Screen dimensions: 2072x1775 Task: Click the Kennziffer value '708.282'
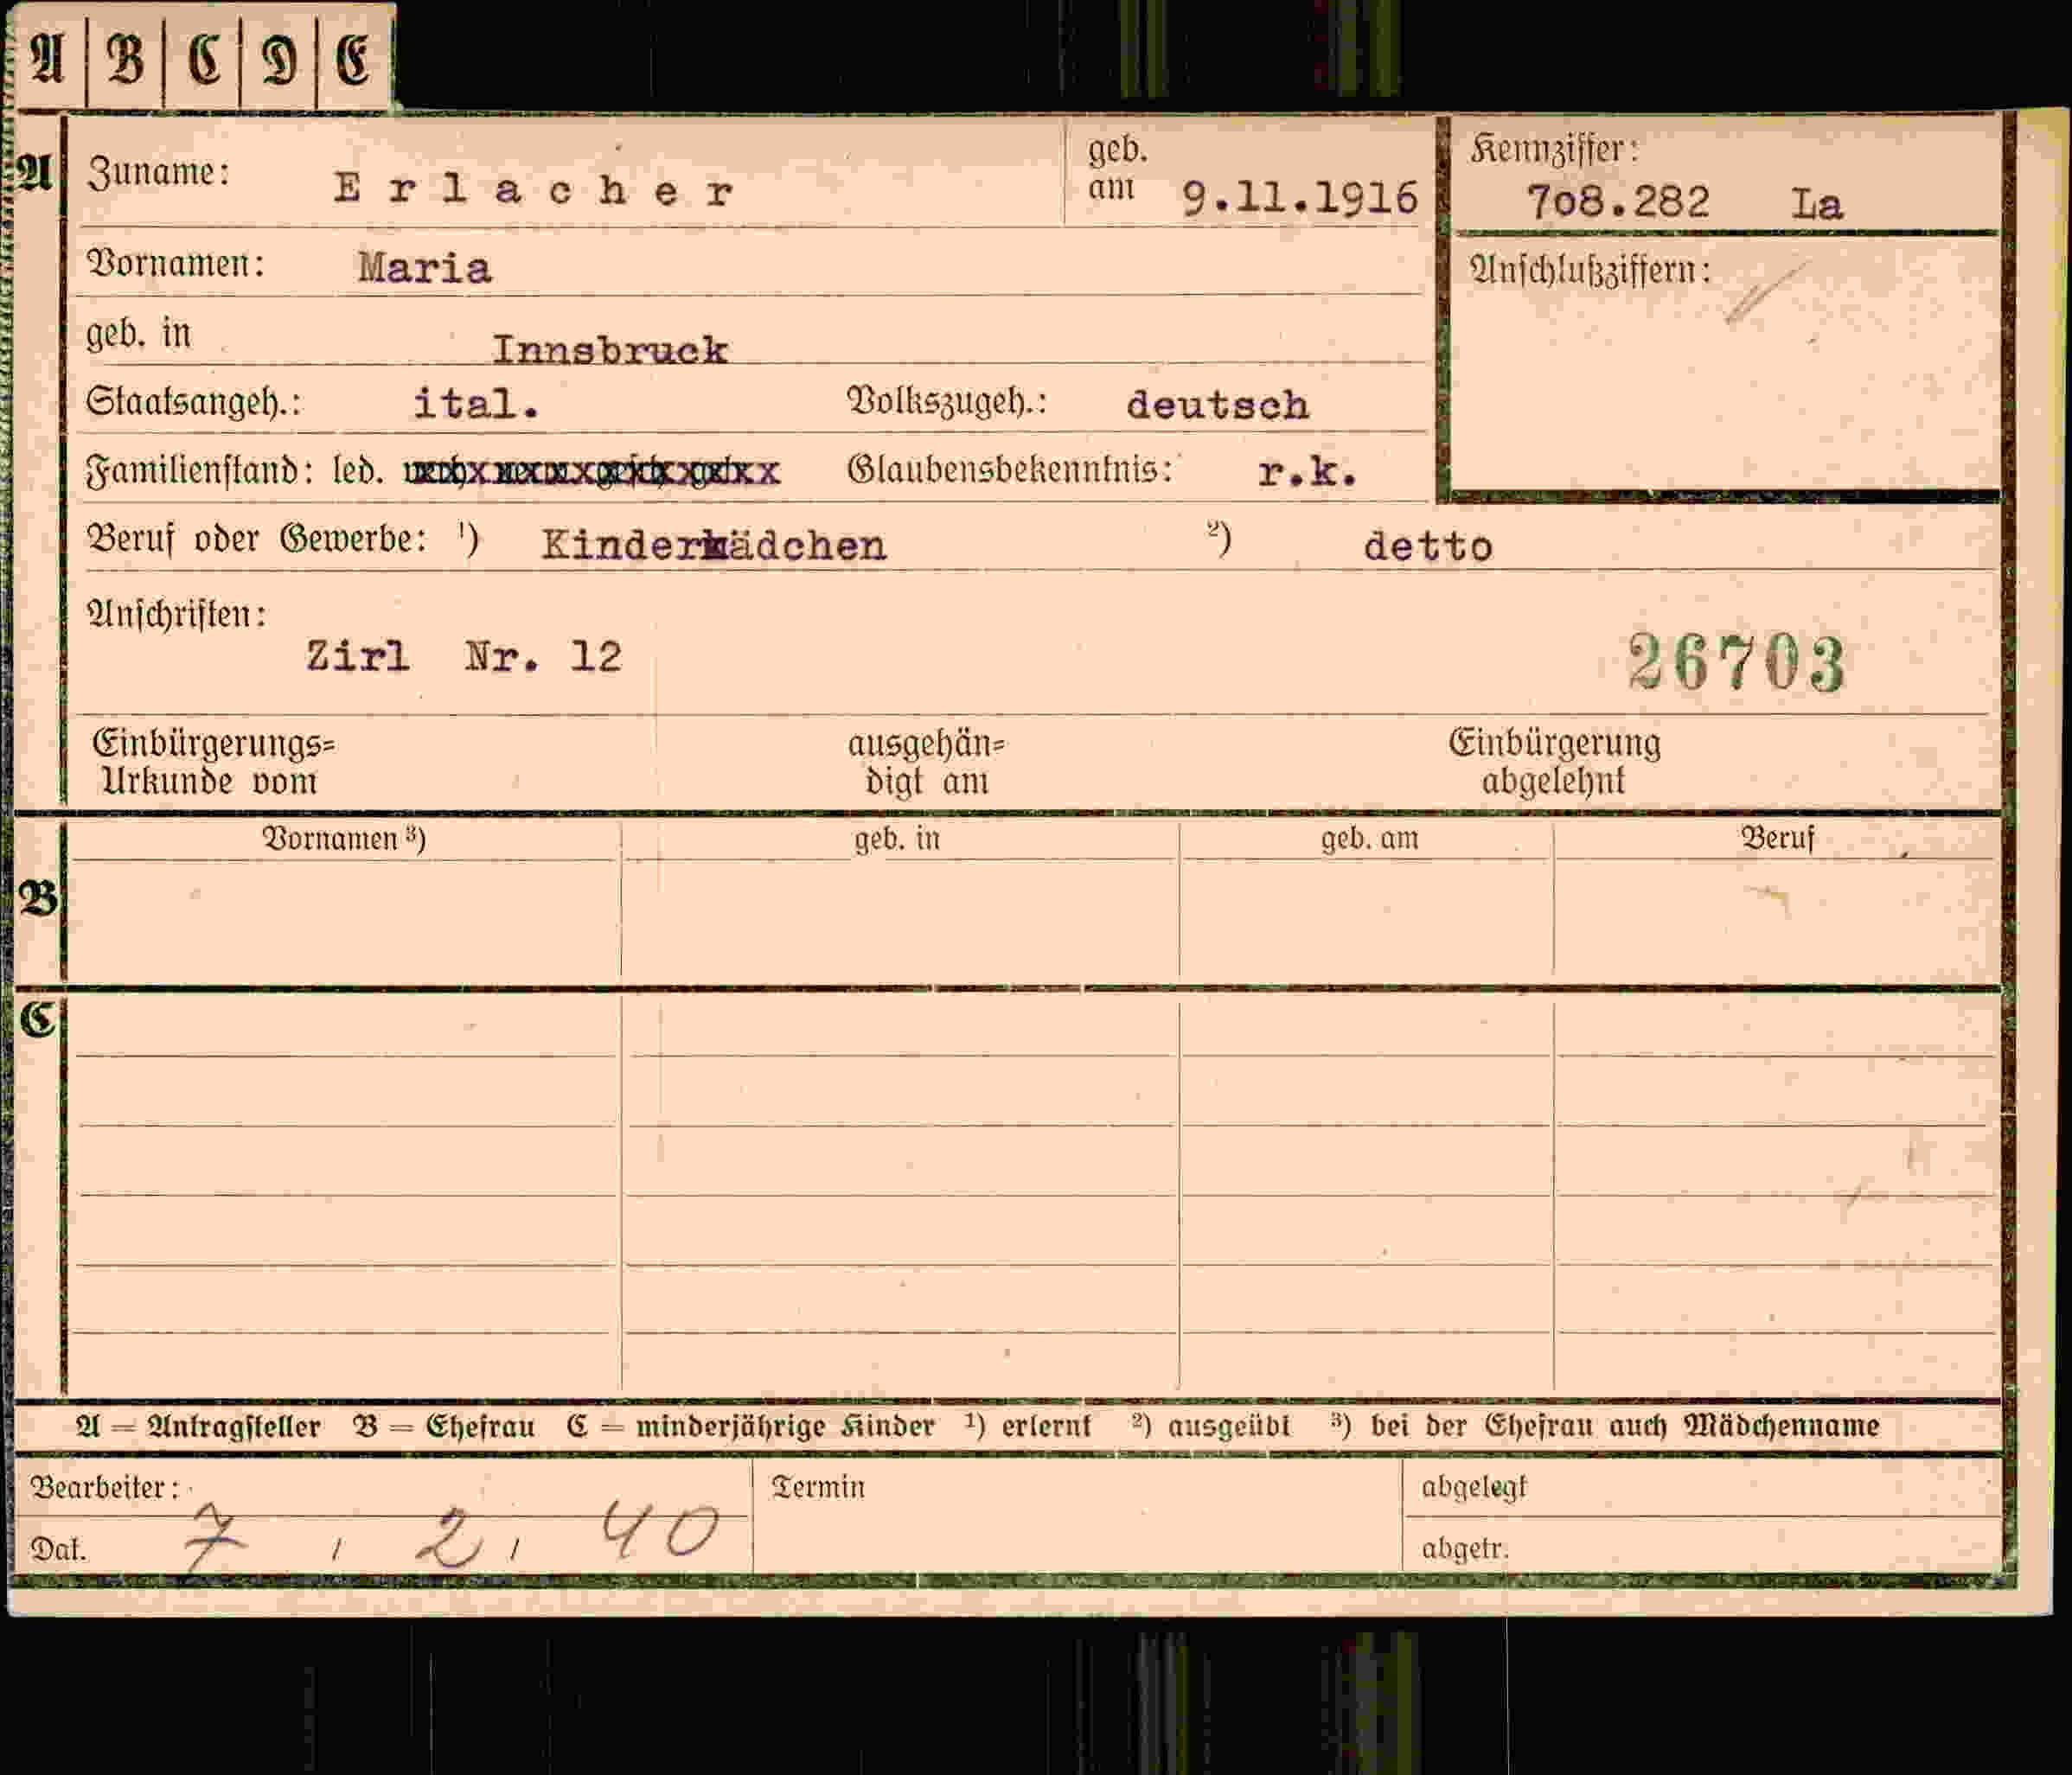[x=1618, y=202]
